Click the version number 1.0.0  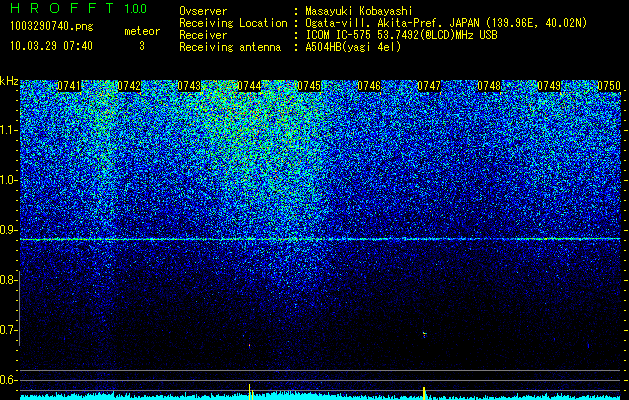(x=136, y=9)
